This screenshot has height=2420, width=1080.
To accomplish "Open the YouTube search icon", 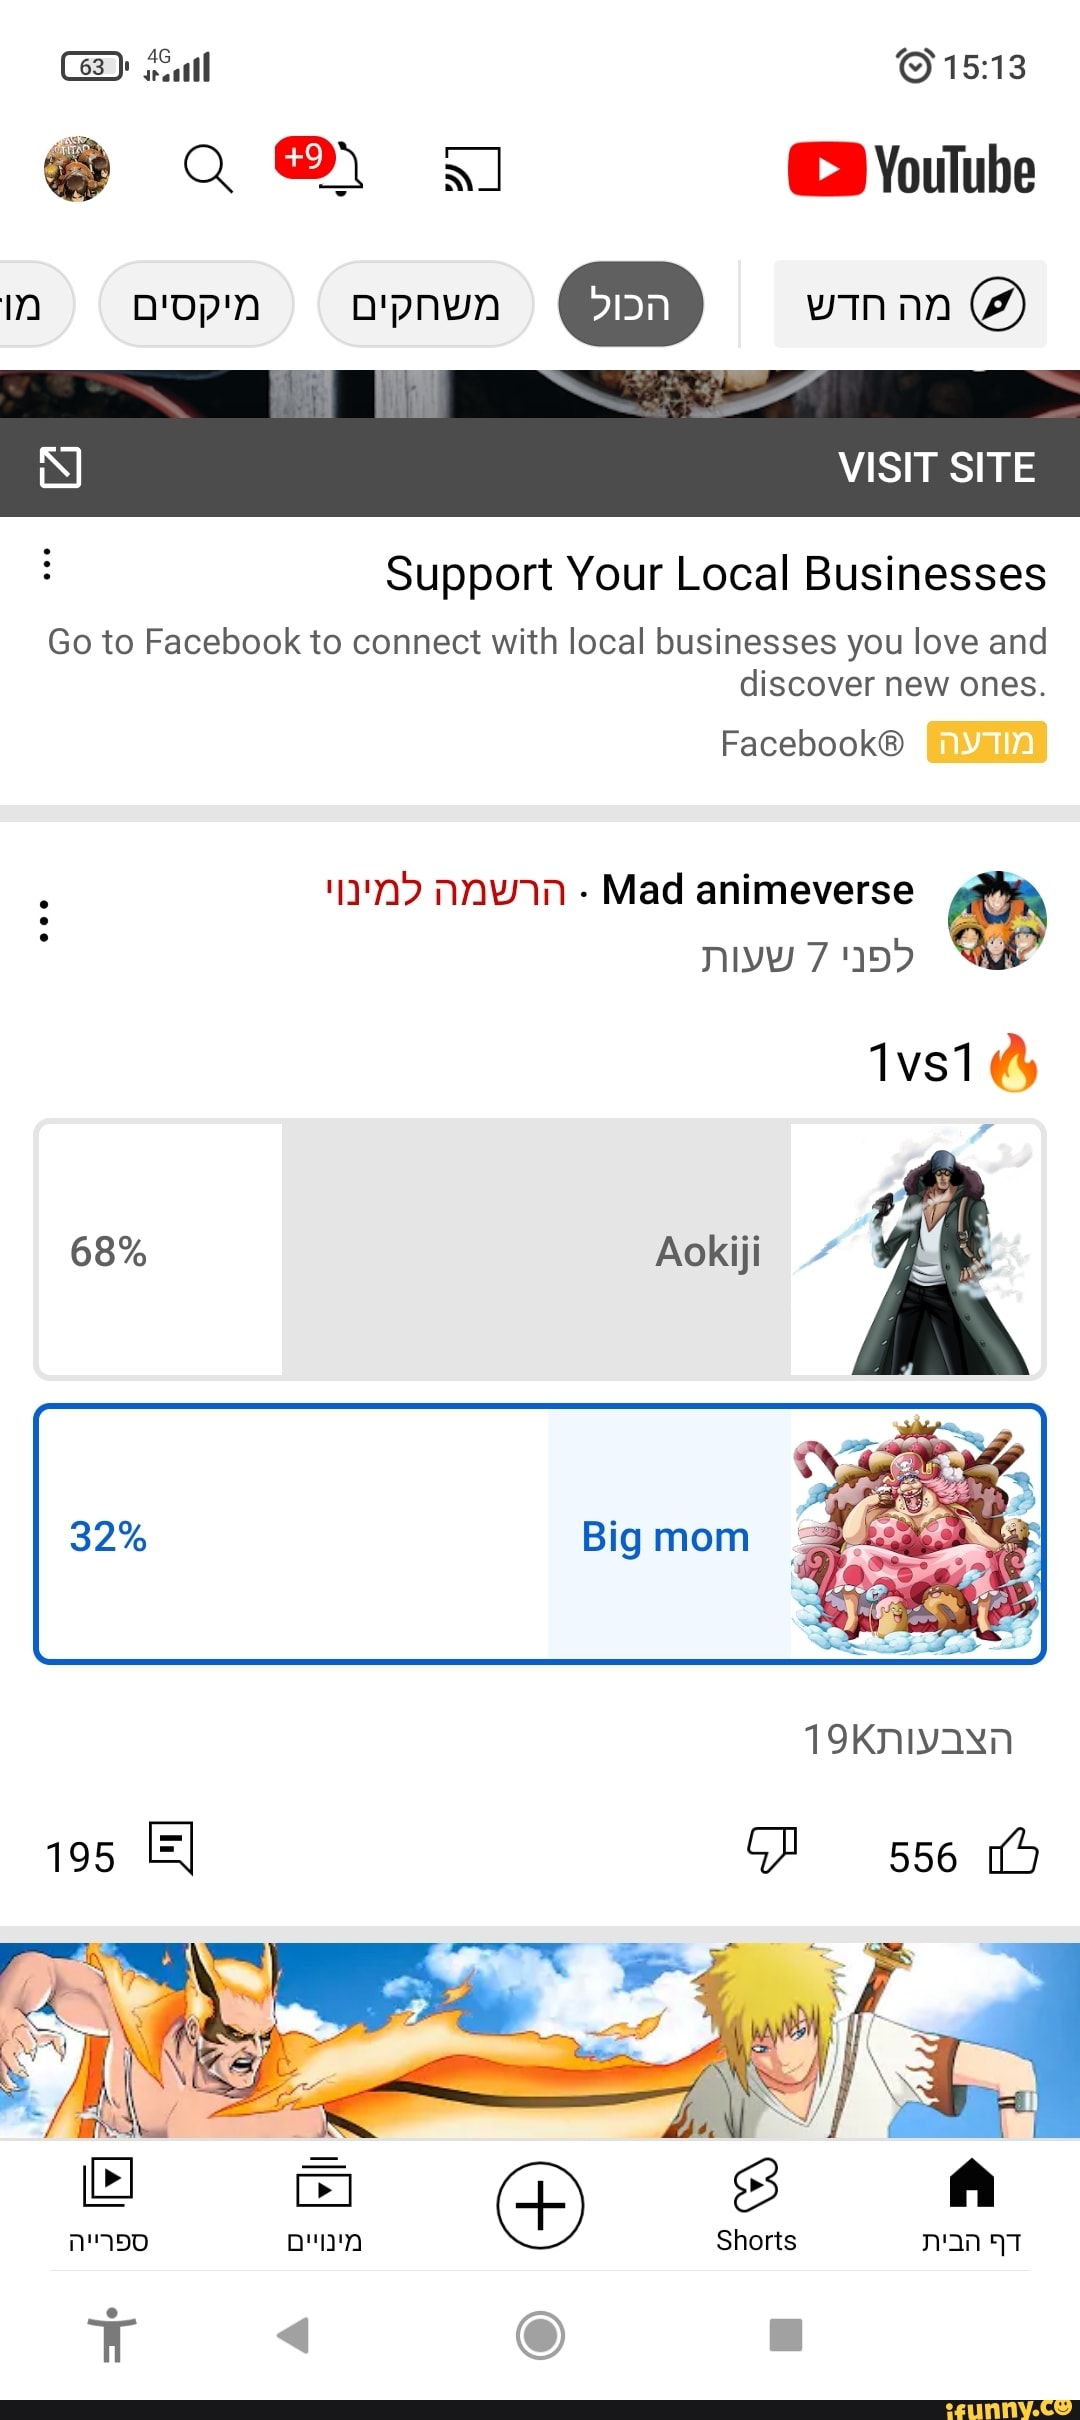I will click(x=208, y=168).
